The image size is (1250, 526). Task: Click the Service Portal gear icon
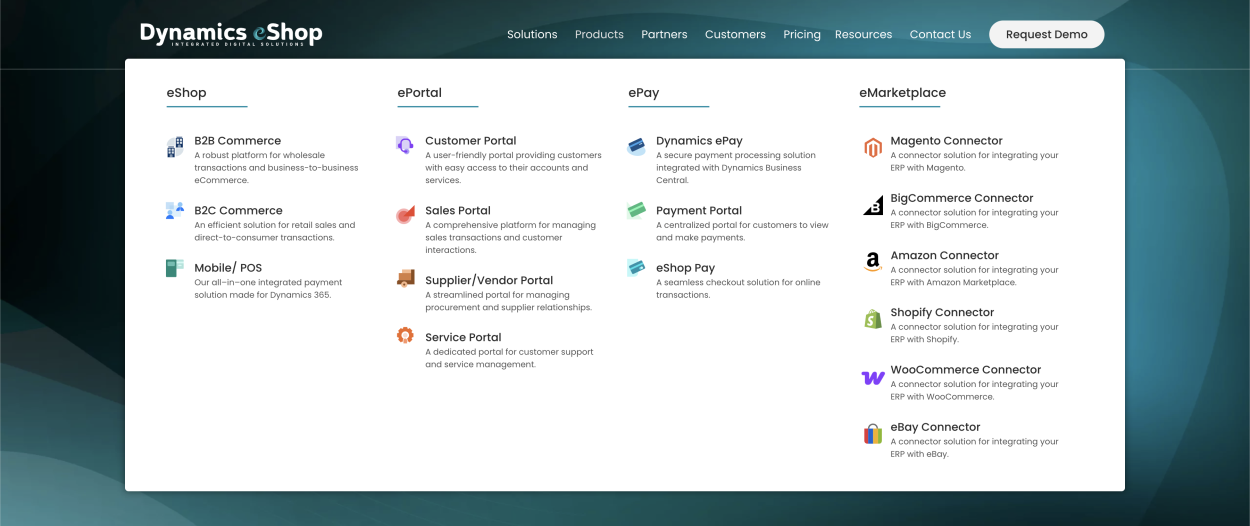tap(405, 336)
